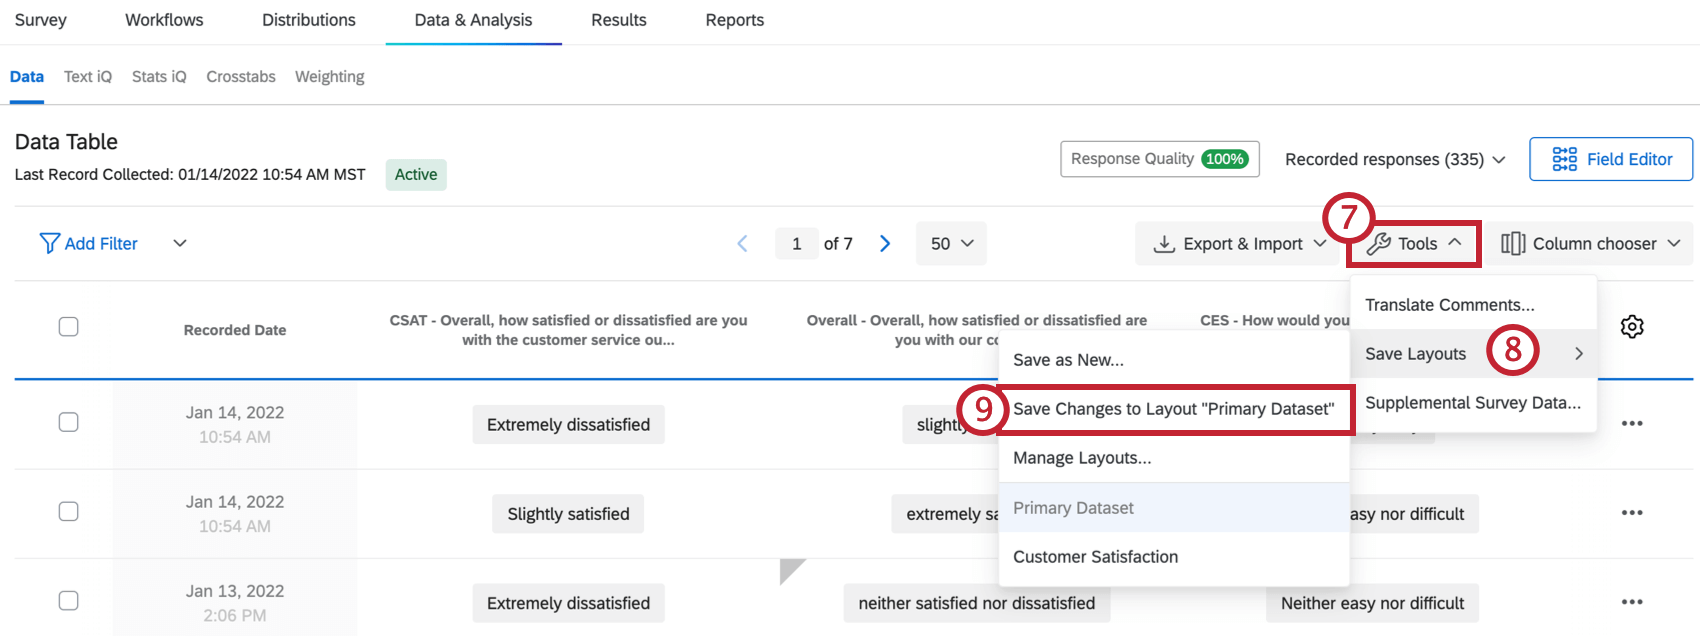Go to previous page arrow
The height and width of the screenshot is (636, 1700).
[742, 244]
